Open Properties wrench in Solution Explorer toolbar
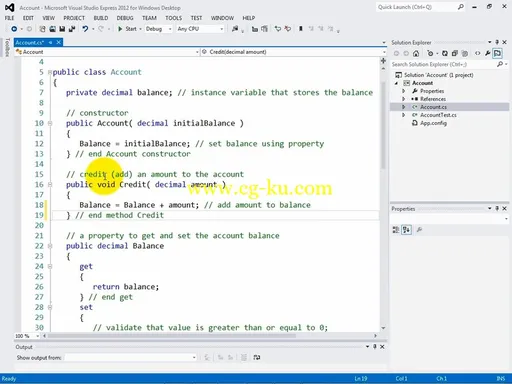512x384 pixels. click(x=487, y=53)
